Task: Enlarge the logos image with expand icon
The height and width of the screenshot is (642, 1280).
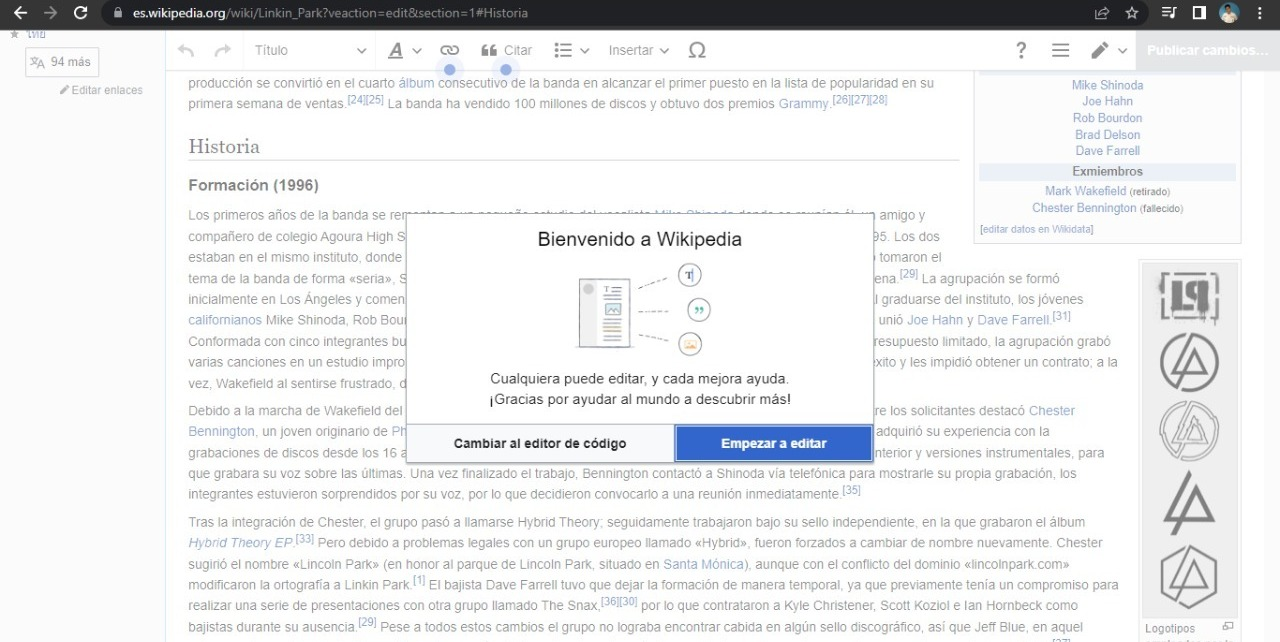Action: pyautogui.click(x=1228, y=627)
